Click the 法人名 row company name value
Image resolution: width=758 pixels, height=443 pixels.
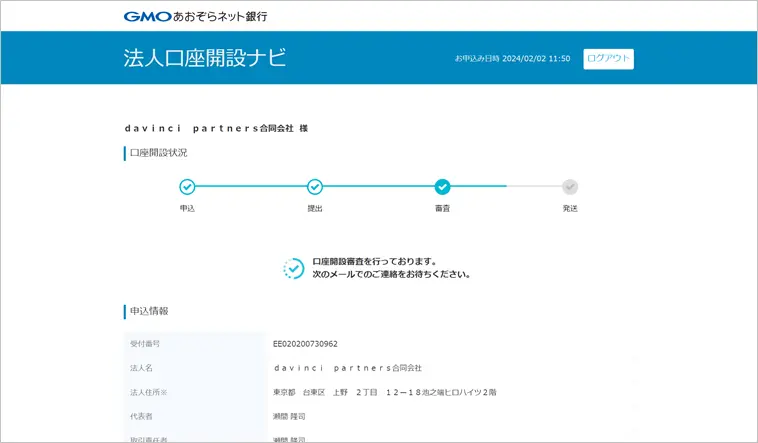347,368
